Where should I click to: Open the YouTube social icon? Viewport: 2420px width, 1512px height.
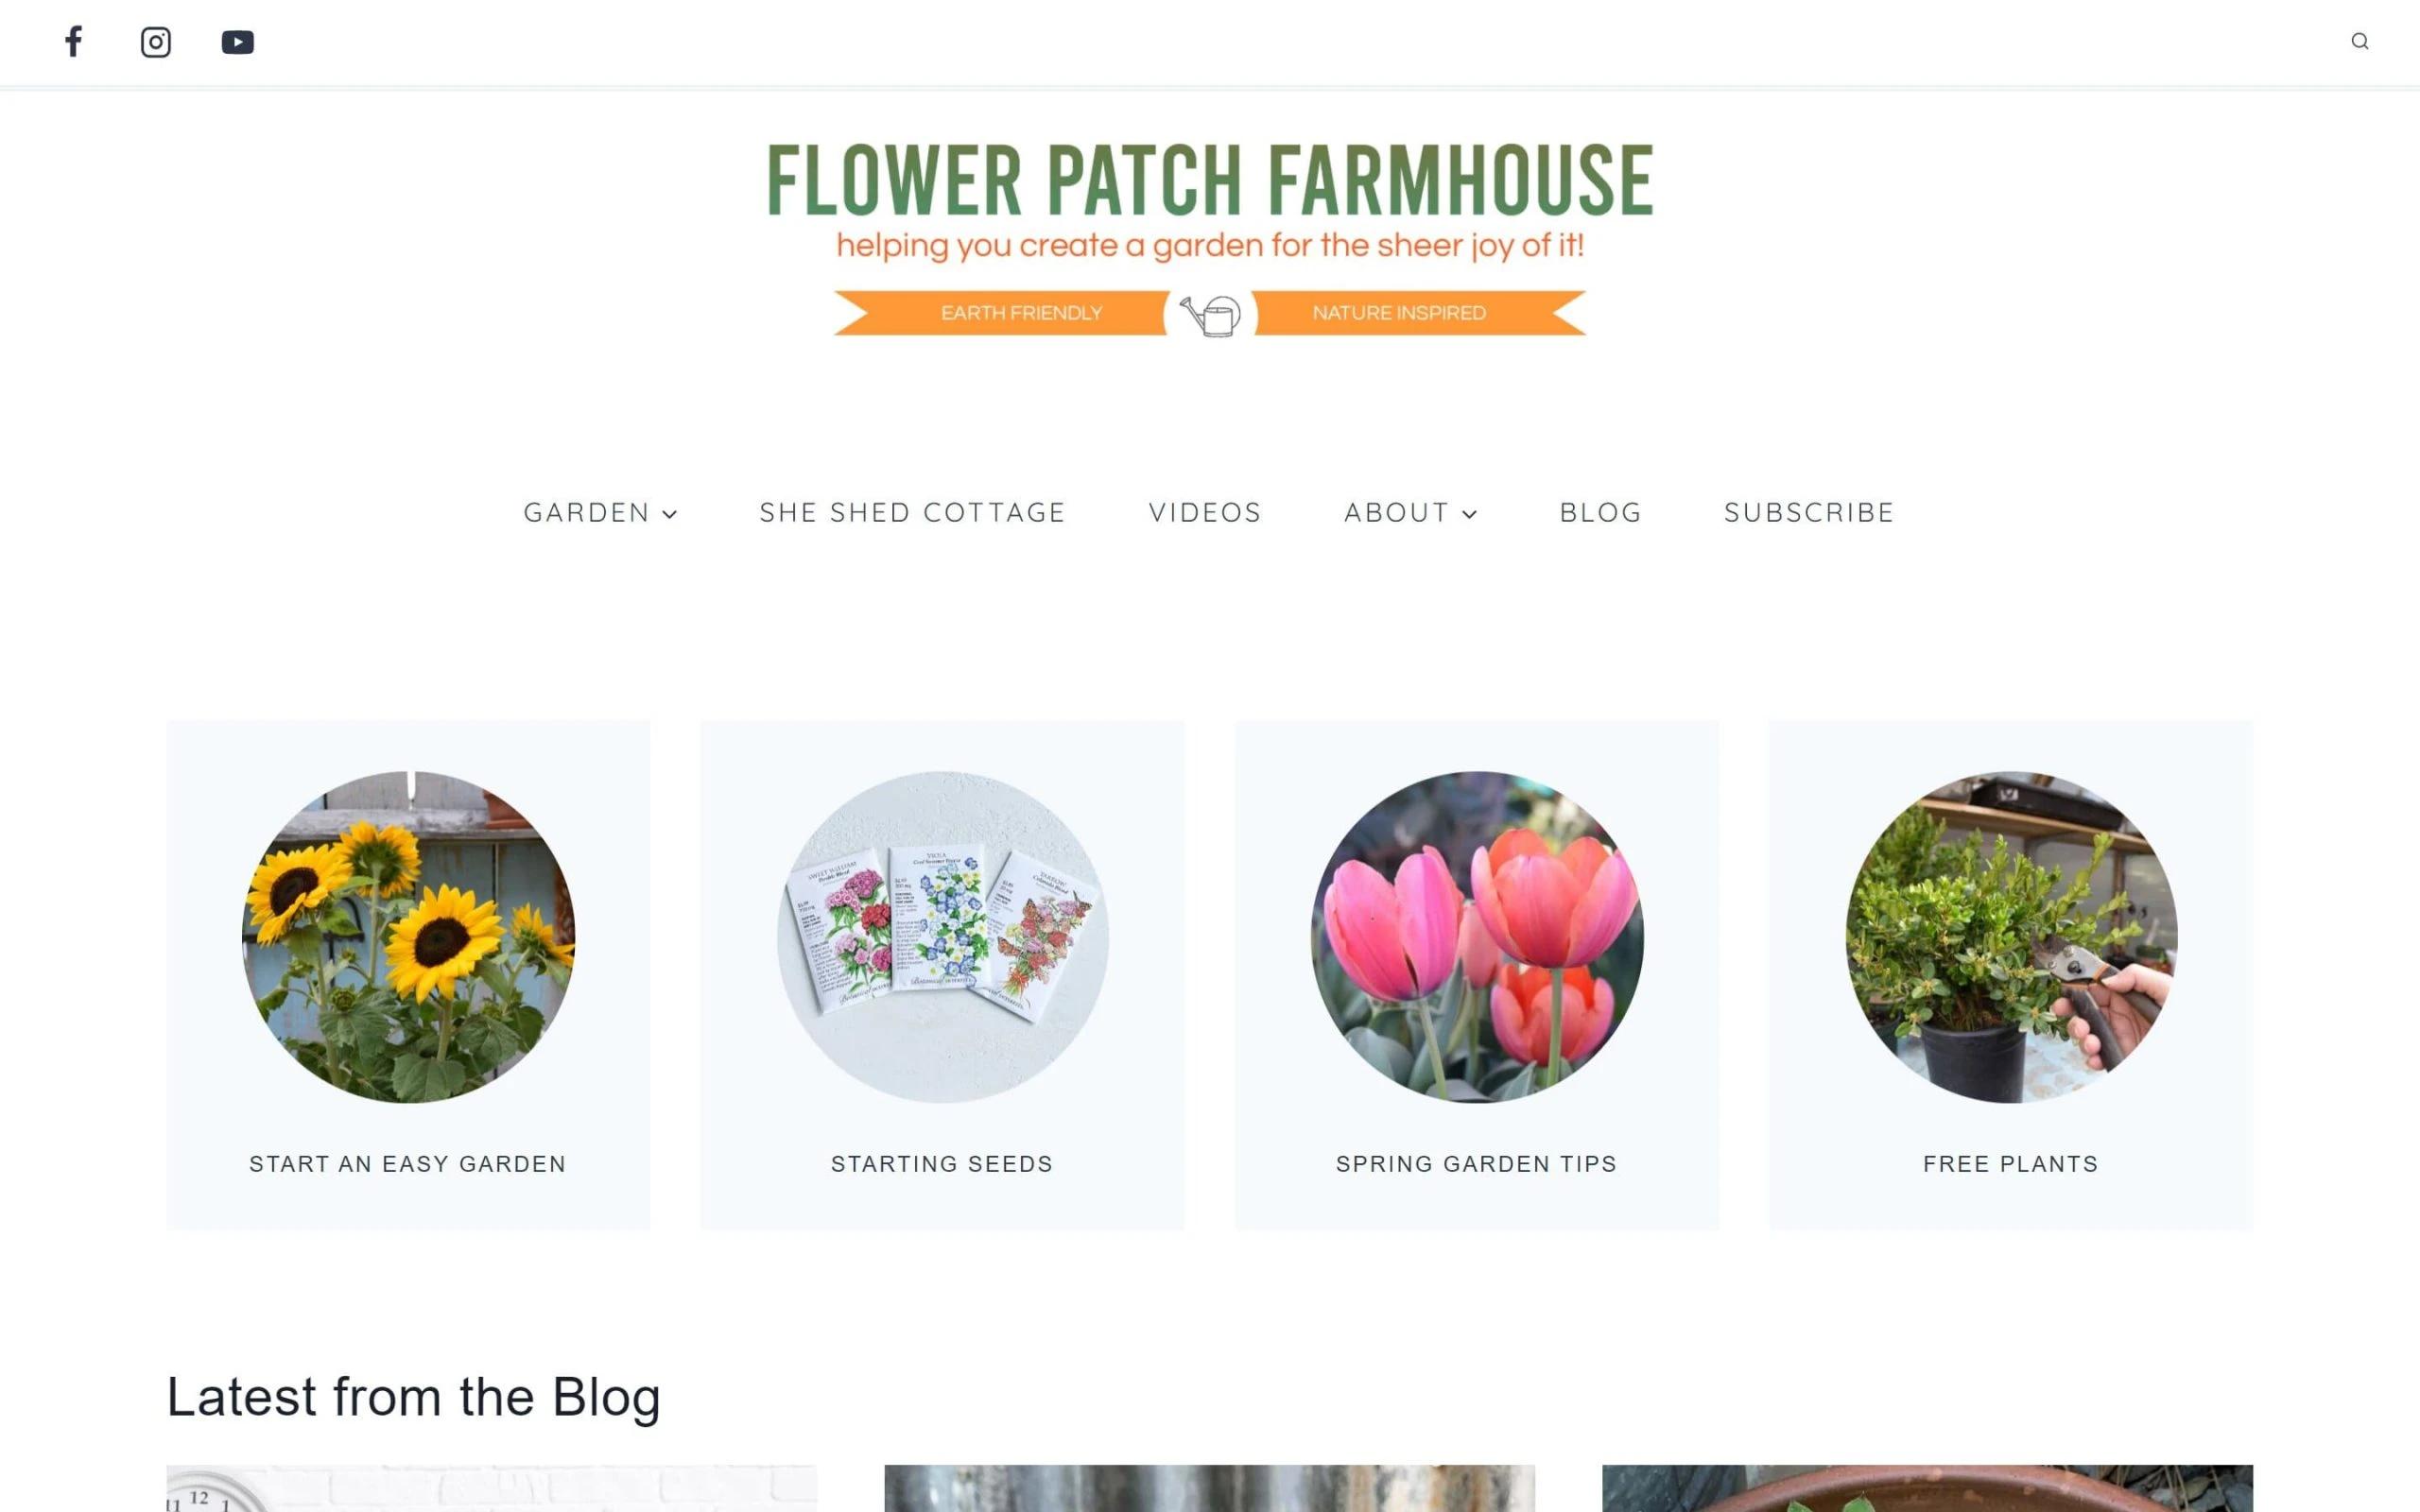[x=237, y=42]
